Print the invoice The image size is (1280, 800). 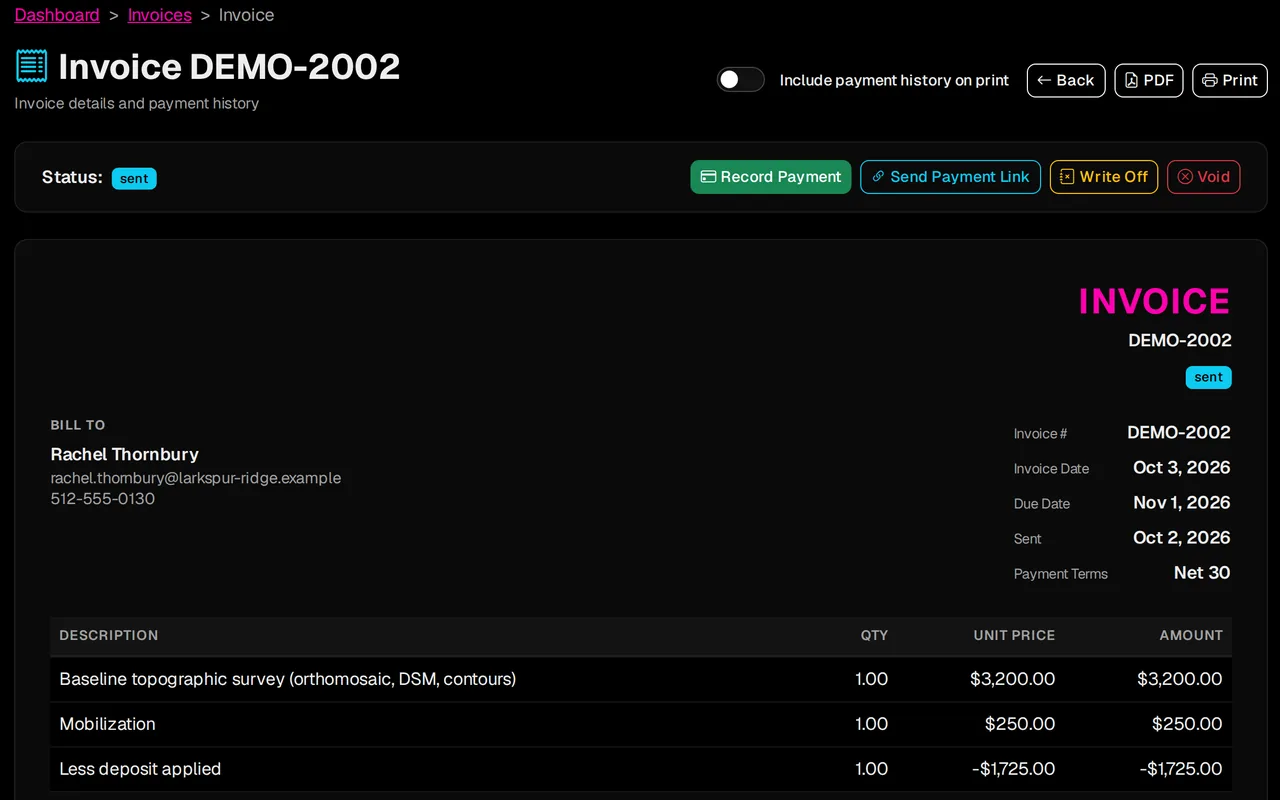pyautogui.click(x=1230, y=80)
